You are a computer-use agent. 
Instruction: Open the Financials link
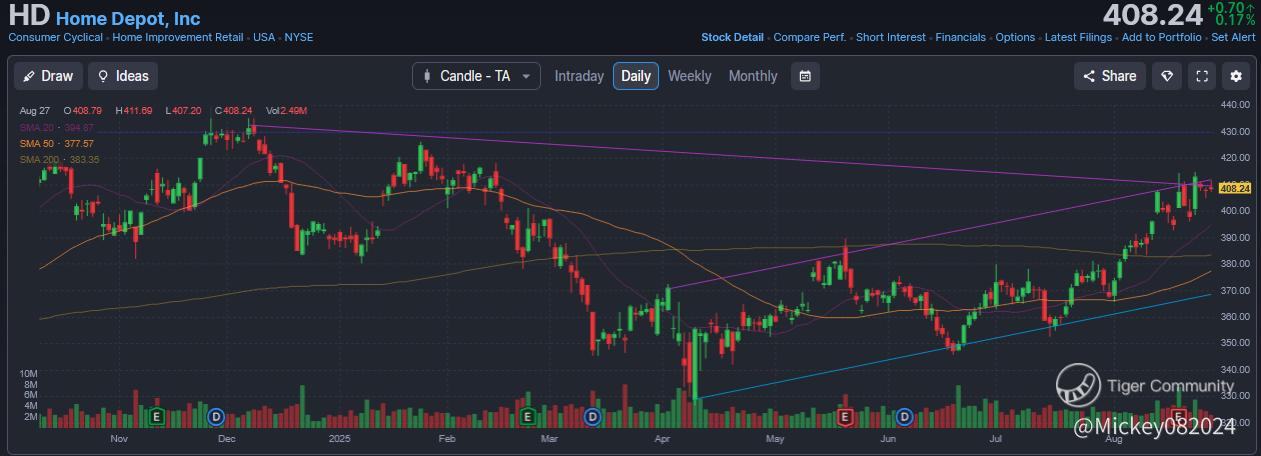pos(960,37)
